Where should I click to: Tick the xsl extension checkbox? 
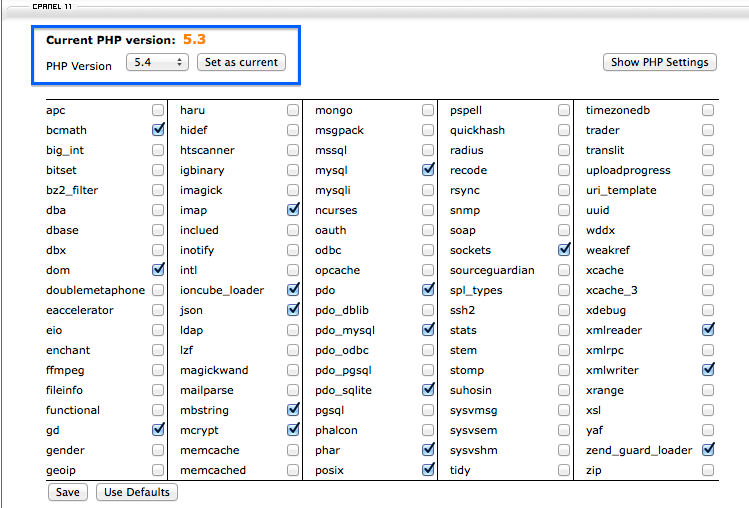(x=708, y=410)
